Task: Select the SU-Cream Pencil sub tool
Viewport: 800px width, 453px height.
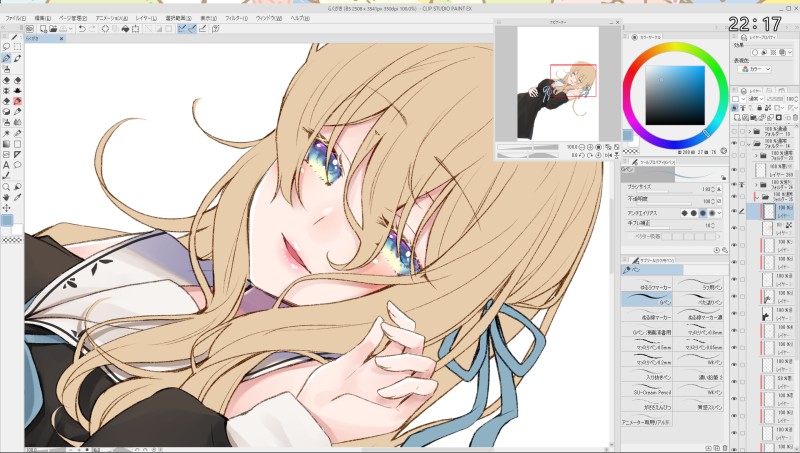Action: pyautogui.click(x=647, y=389)
